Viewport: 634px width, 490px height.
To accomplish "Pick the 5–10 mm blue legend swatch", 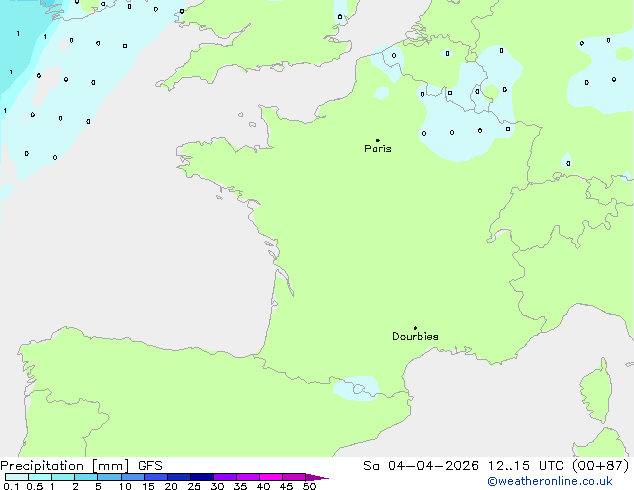I will pos(109,477).
